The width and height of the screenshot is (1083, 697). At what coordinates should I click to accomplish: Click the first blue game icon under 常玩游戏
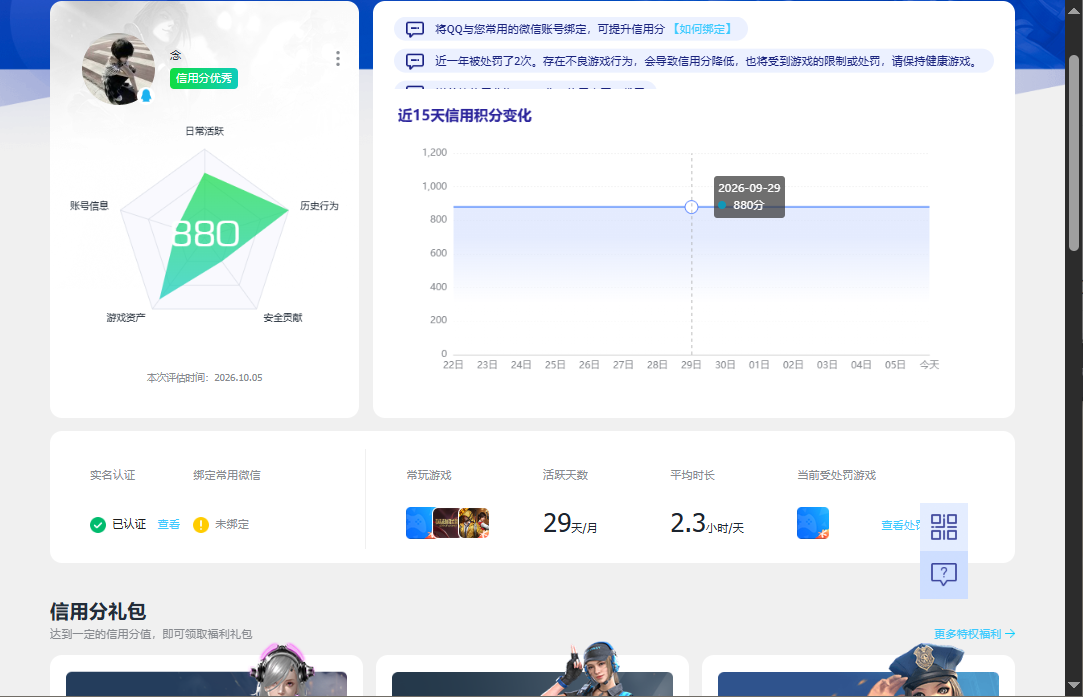tap(418, 523)
